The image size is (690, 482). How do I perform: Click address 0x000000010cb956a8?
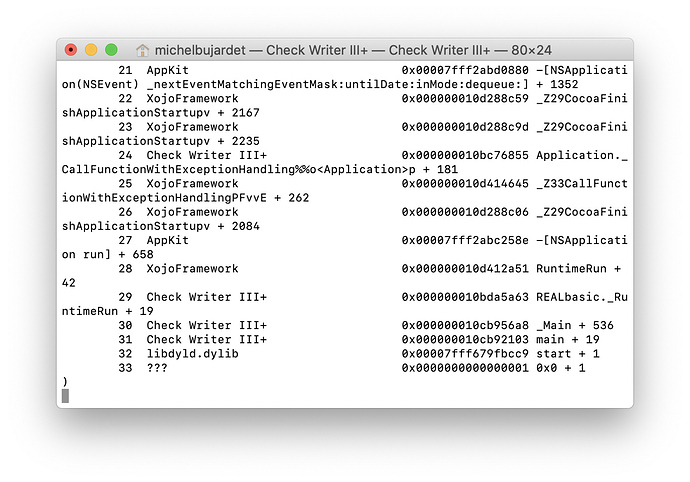click(x=465, y=325)
